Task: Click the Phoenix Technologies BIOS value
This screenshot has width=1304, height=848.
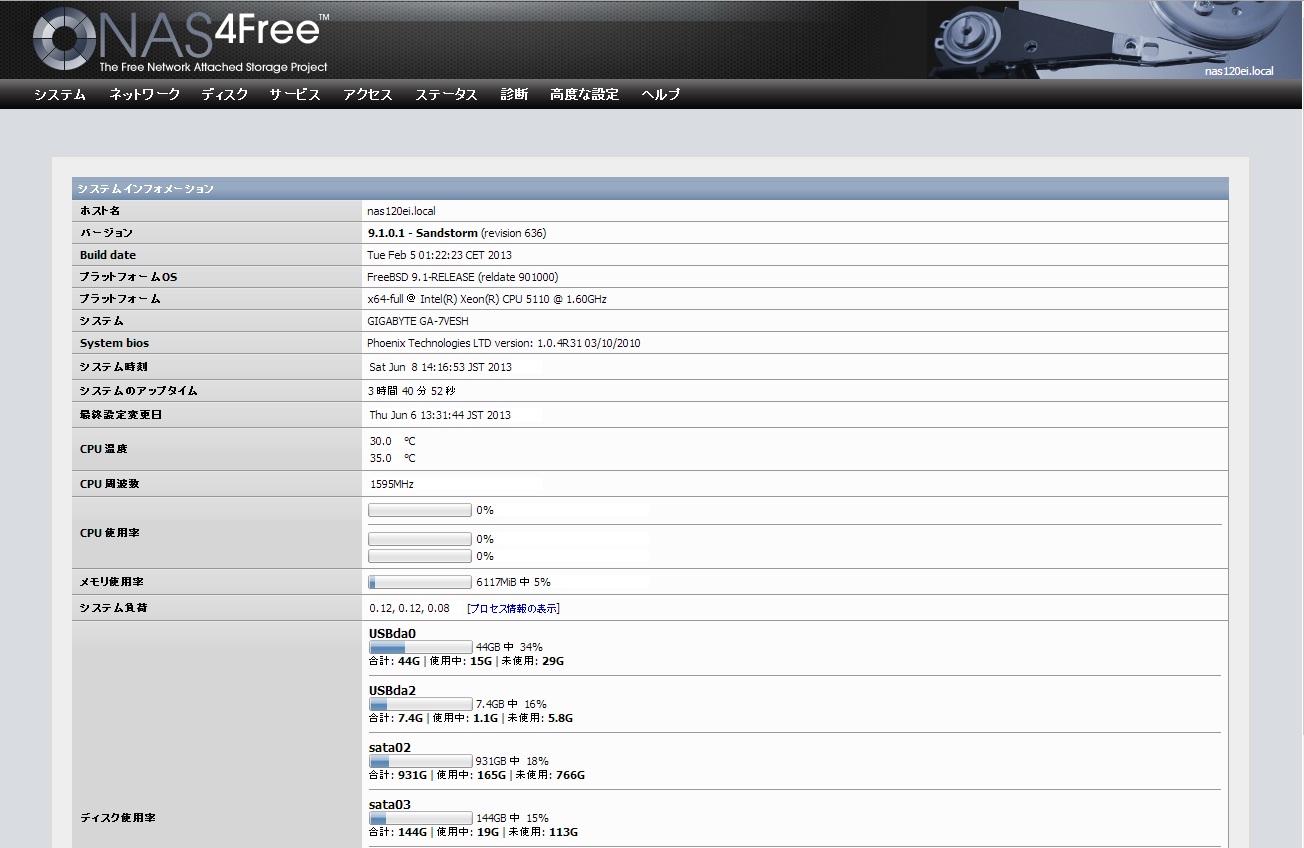Action: point(504,343)
